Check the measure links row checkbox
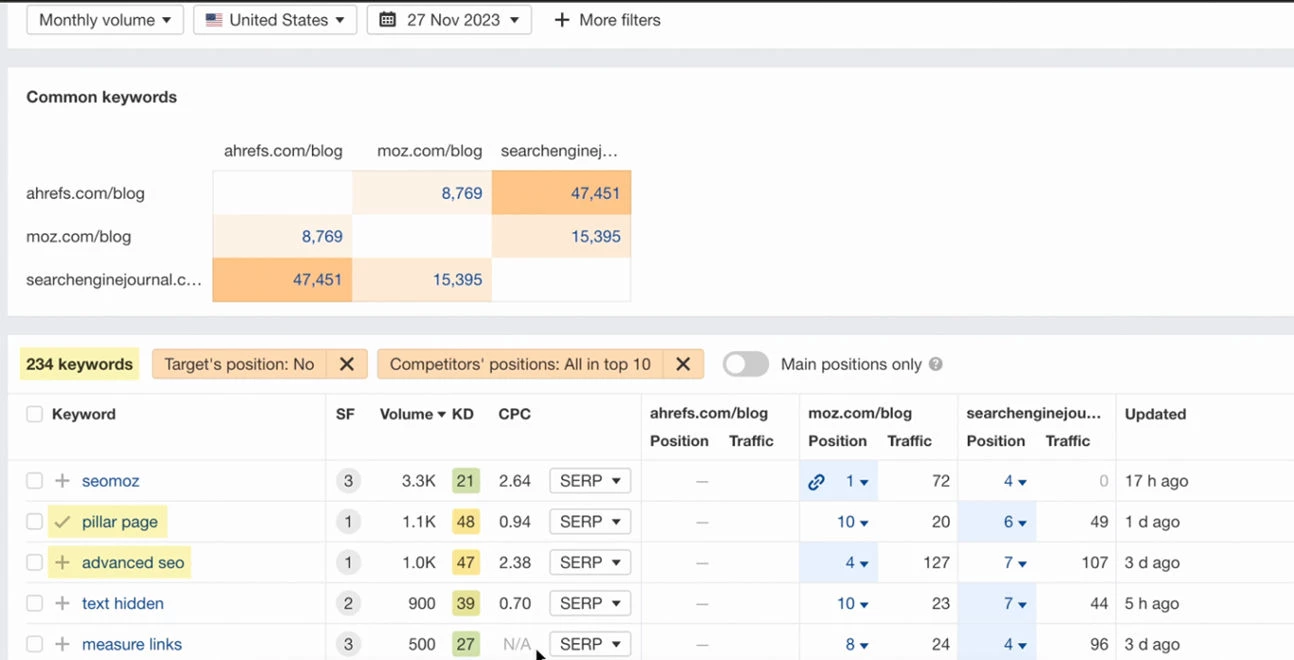This screenshot has width=1294, height=660. pyautogui.click(x=34, y=645)
